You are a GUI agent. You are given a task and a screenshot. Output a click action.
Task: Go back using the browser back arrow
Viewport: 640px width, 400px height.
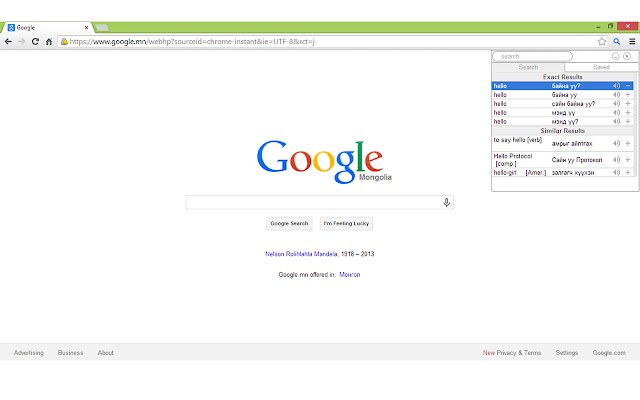8,42
